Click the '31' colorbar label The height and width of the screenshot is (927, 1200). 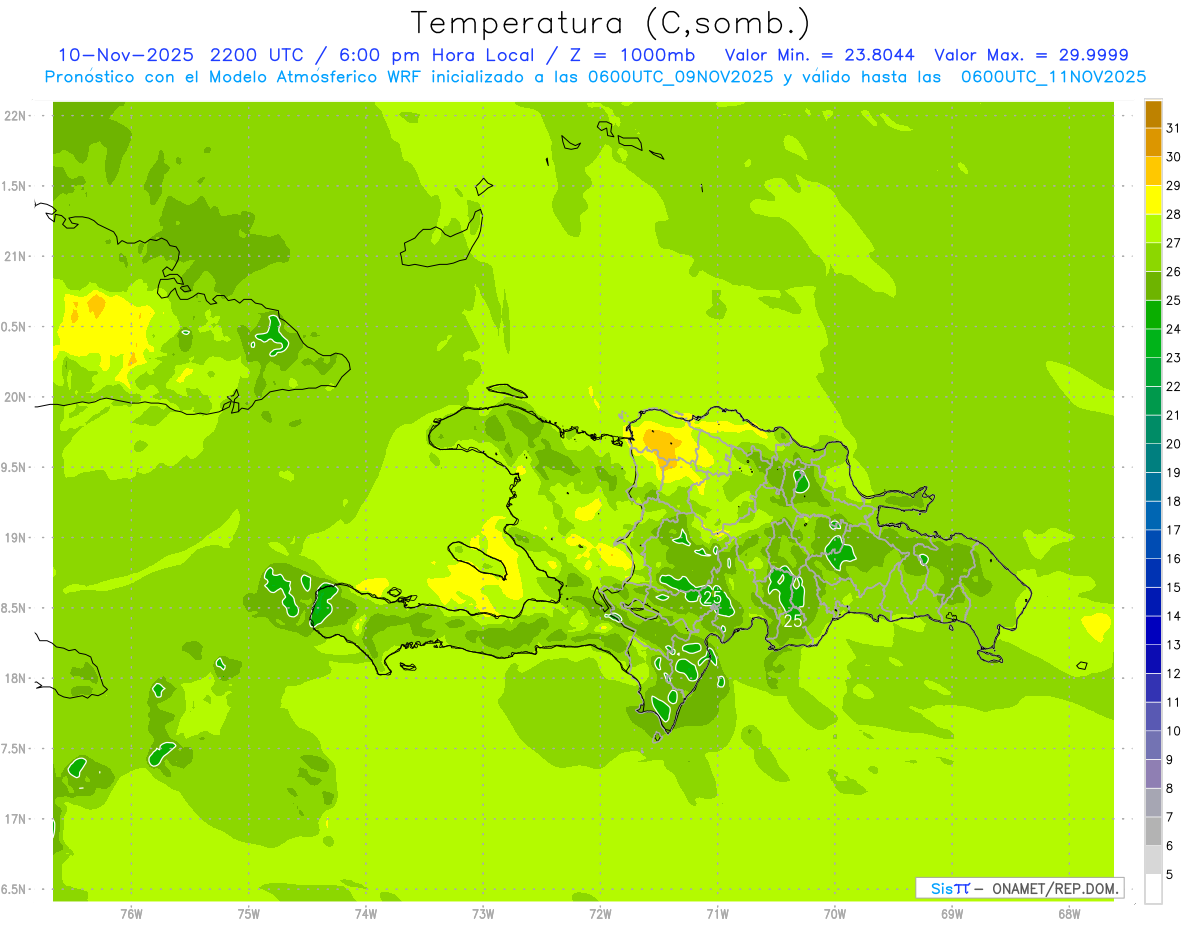tap(1173, 128)
